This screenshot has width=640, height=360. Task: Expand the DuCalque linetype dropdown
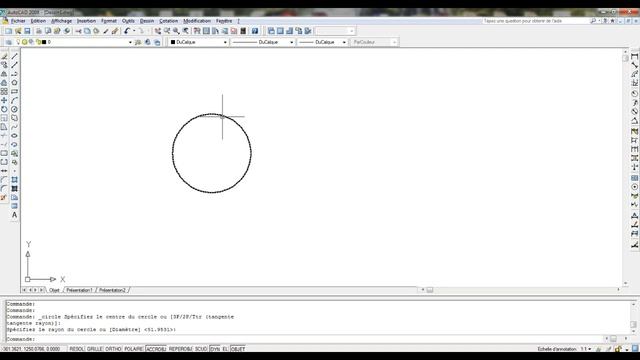coord(291,42)
